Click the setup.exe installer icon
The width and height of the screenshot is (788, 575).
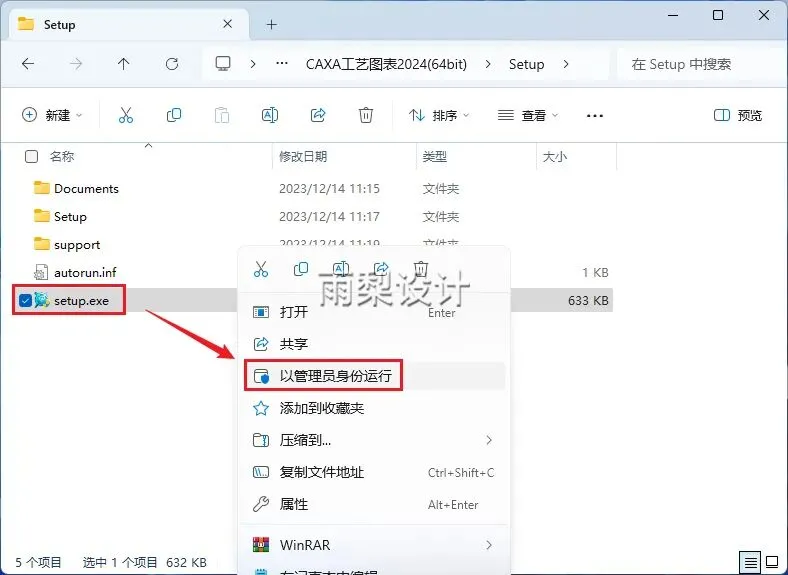click(42, 300)
